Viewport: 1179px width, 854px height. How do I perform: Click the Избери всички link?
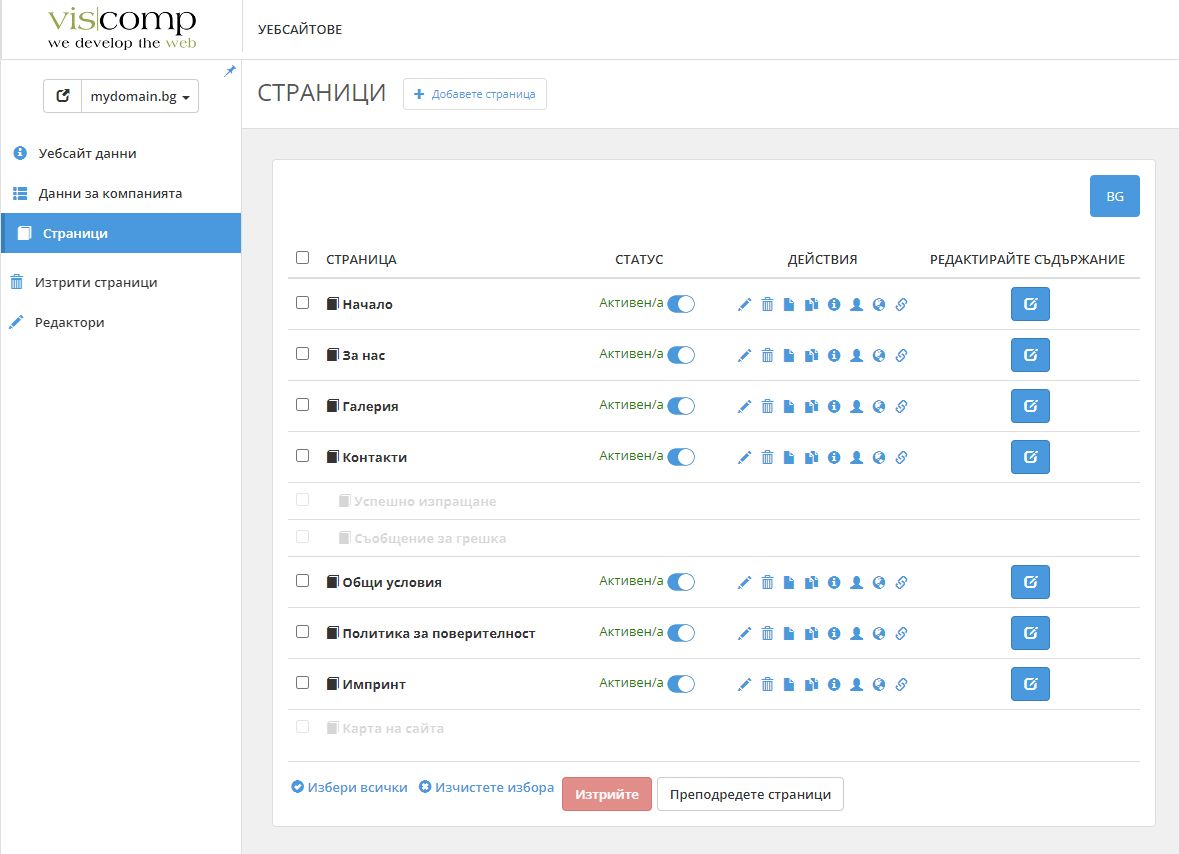tap(349, 788)
